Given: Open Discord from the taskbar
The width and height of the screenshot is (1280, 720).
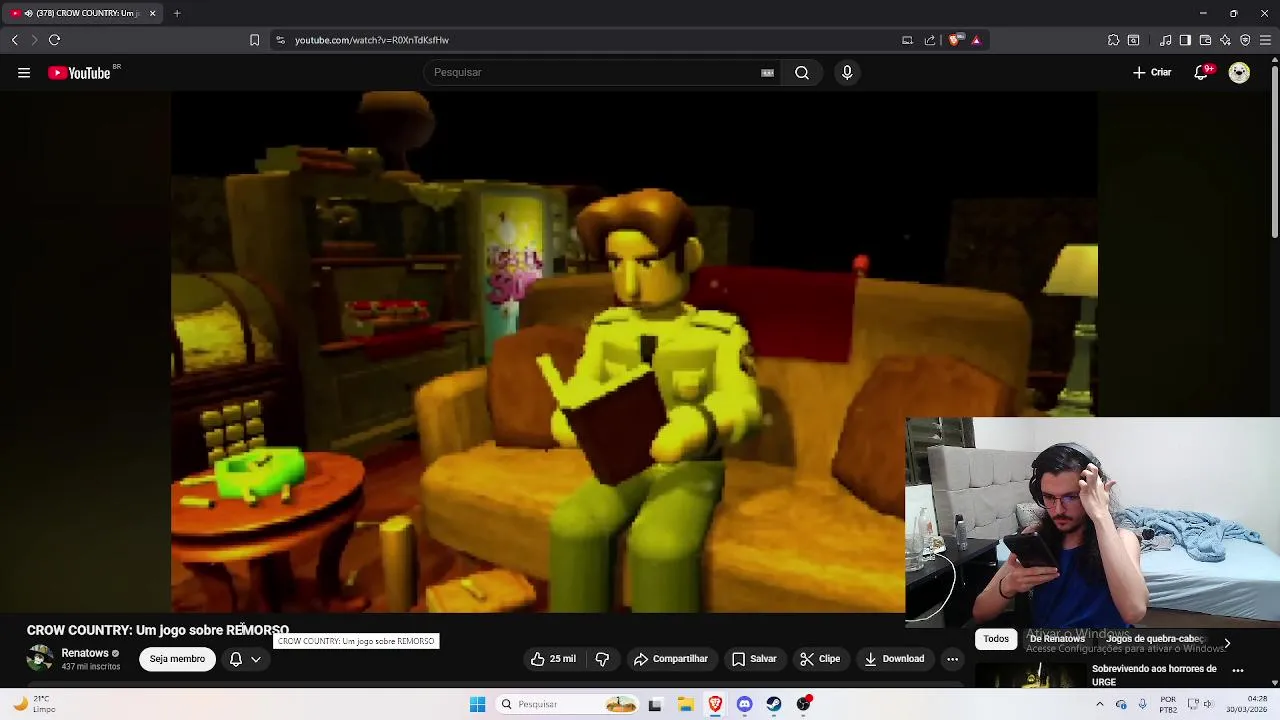Looking at the screenshot, I should (x=744, y=704).
